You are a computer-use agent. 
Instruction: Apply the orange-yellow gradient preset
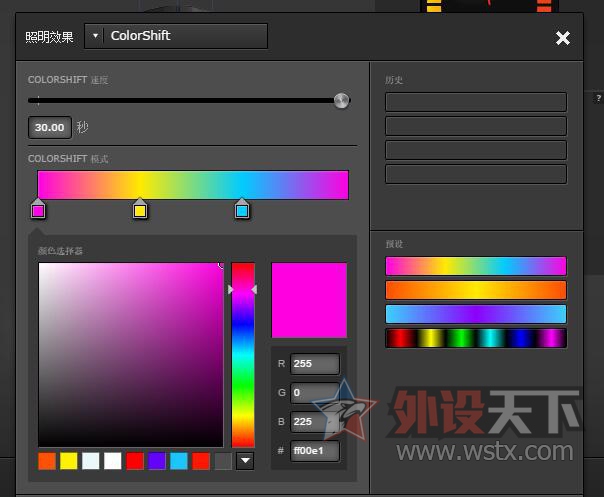476,290
